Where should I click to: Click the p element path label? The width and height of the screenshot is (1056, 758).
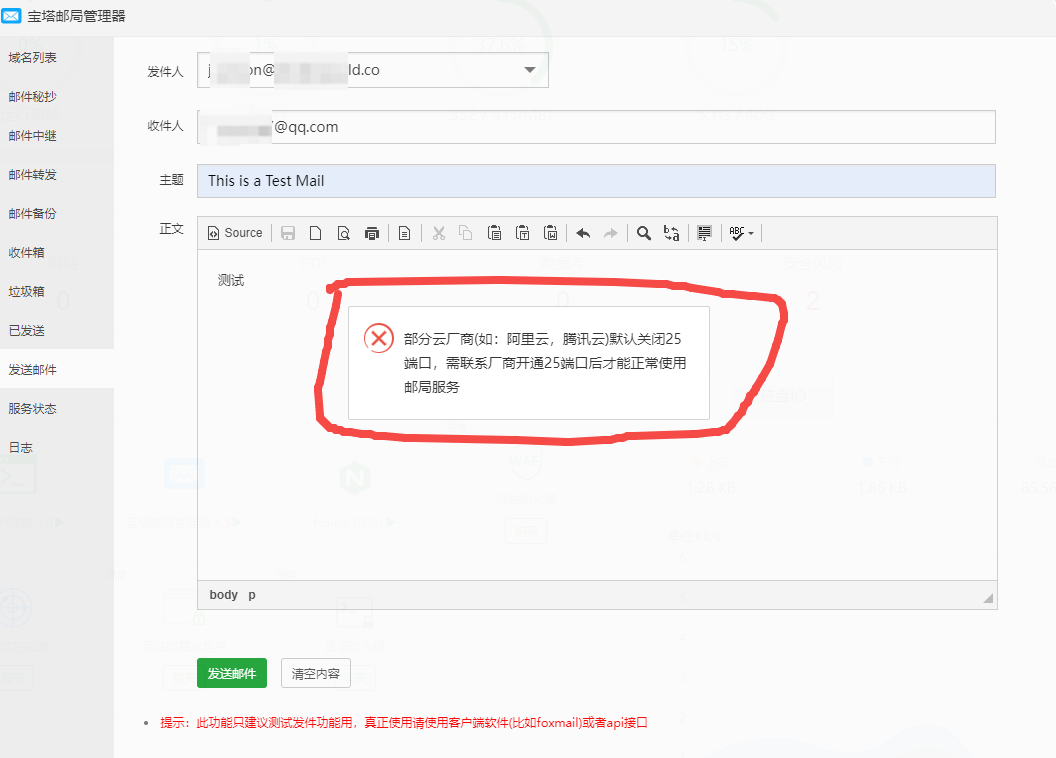(x=252, y=595)
